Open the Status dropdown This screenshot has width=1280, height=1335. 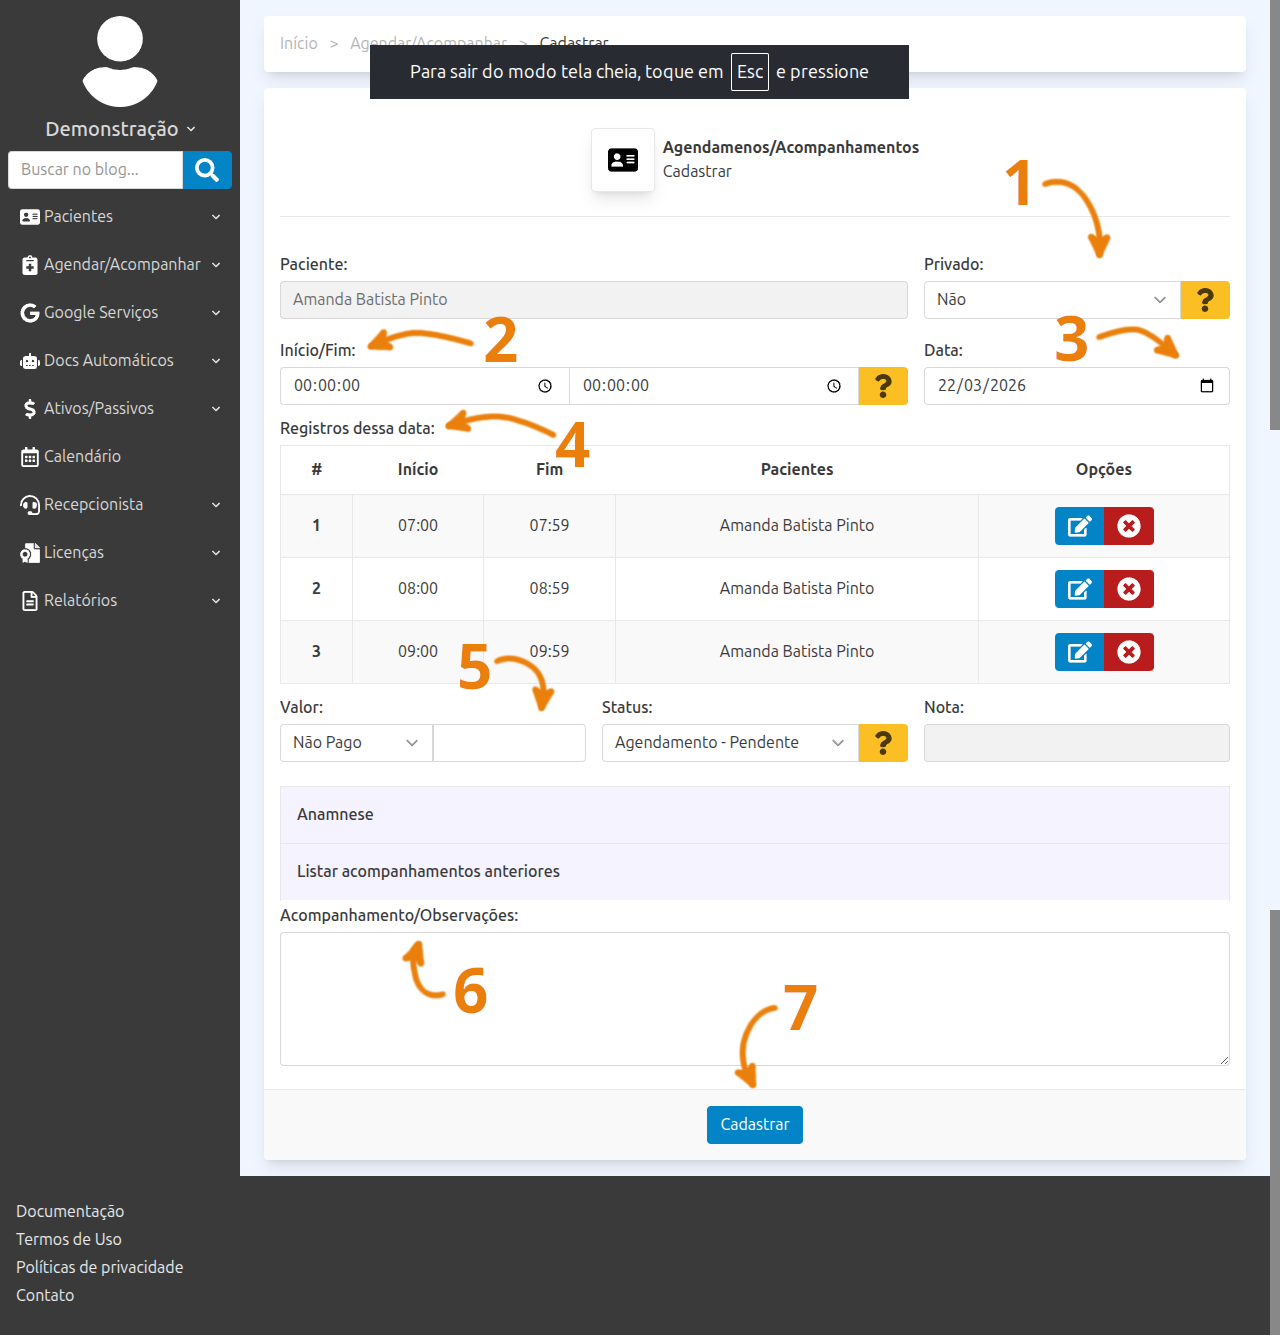point(729,743)
